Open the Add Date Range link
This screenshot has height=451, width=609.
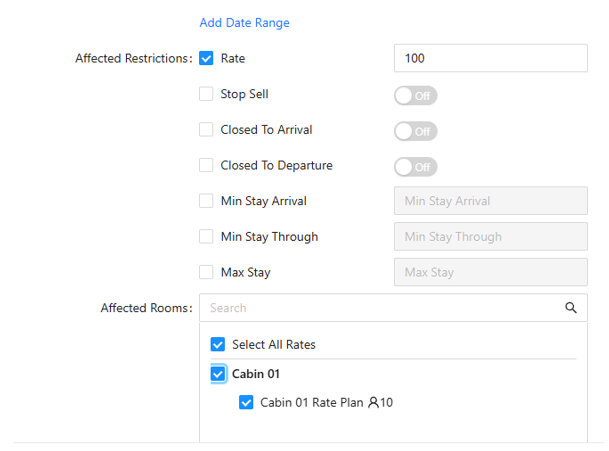tap(244, 23)
